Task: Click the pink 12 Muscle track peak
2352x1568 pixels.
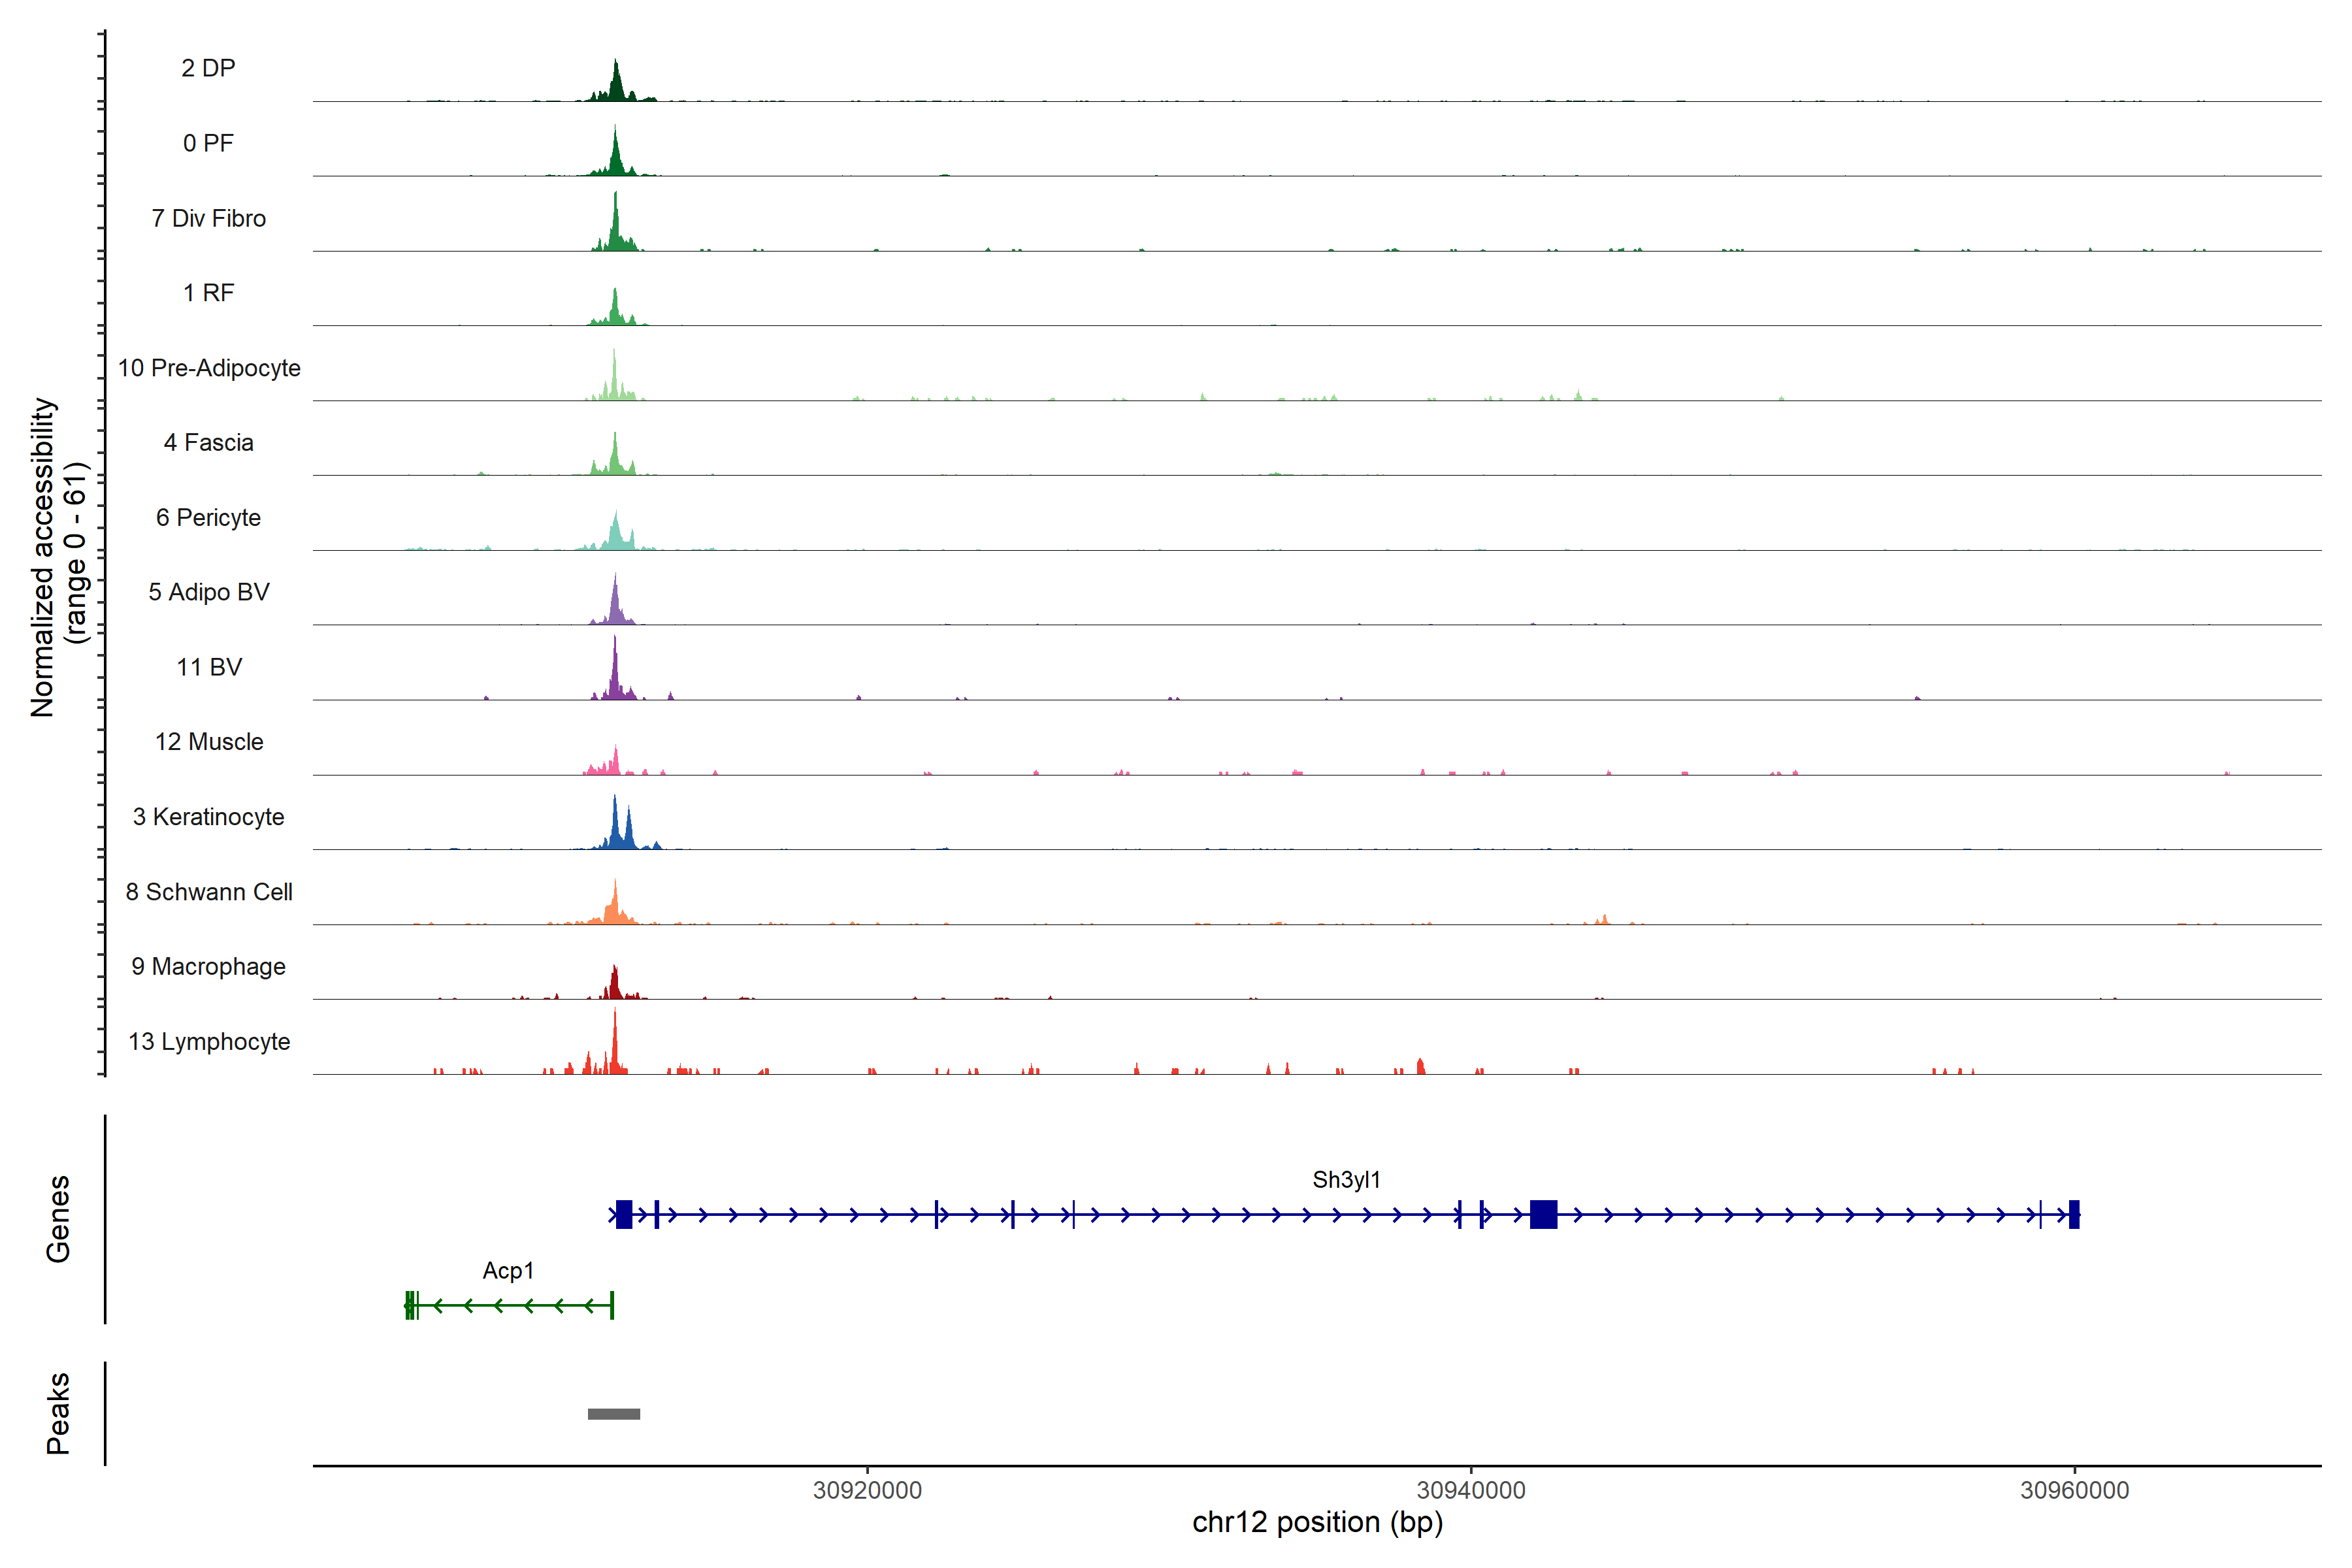Action: click(x=615, y=762)
